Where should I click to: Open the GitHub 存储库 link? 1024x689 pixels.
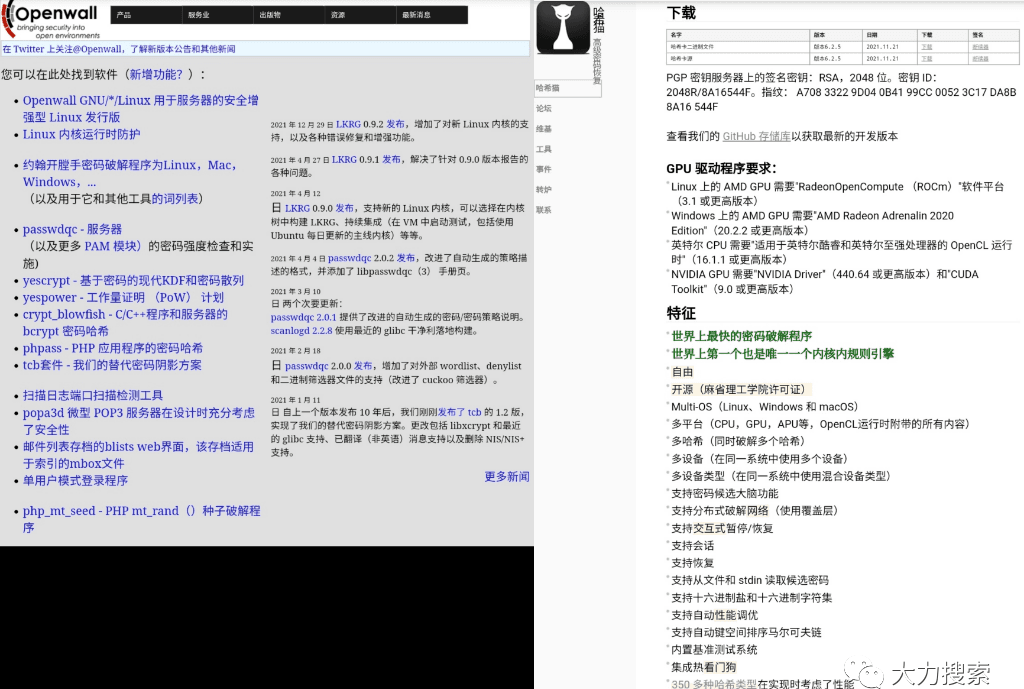(x=756, y=136)
